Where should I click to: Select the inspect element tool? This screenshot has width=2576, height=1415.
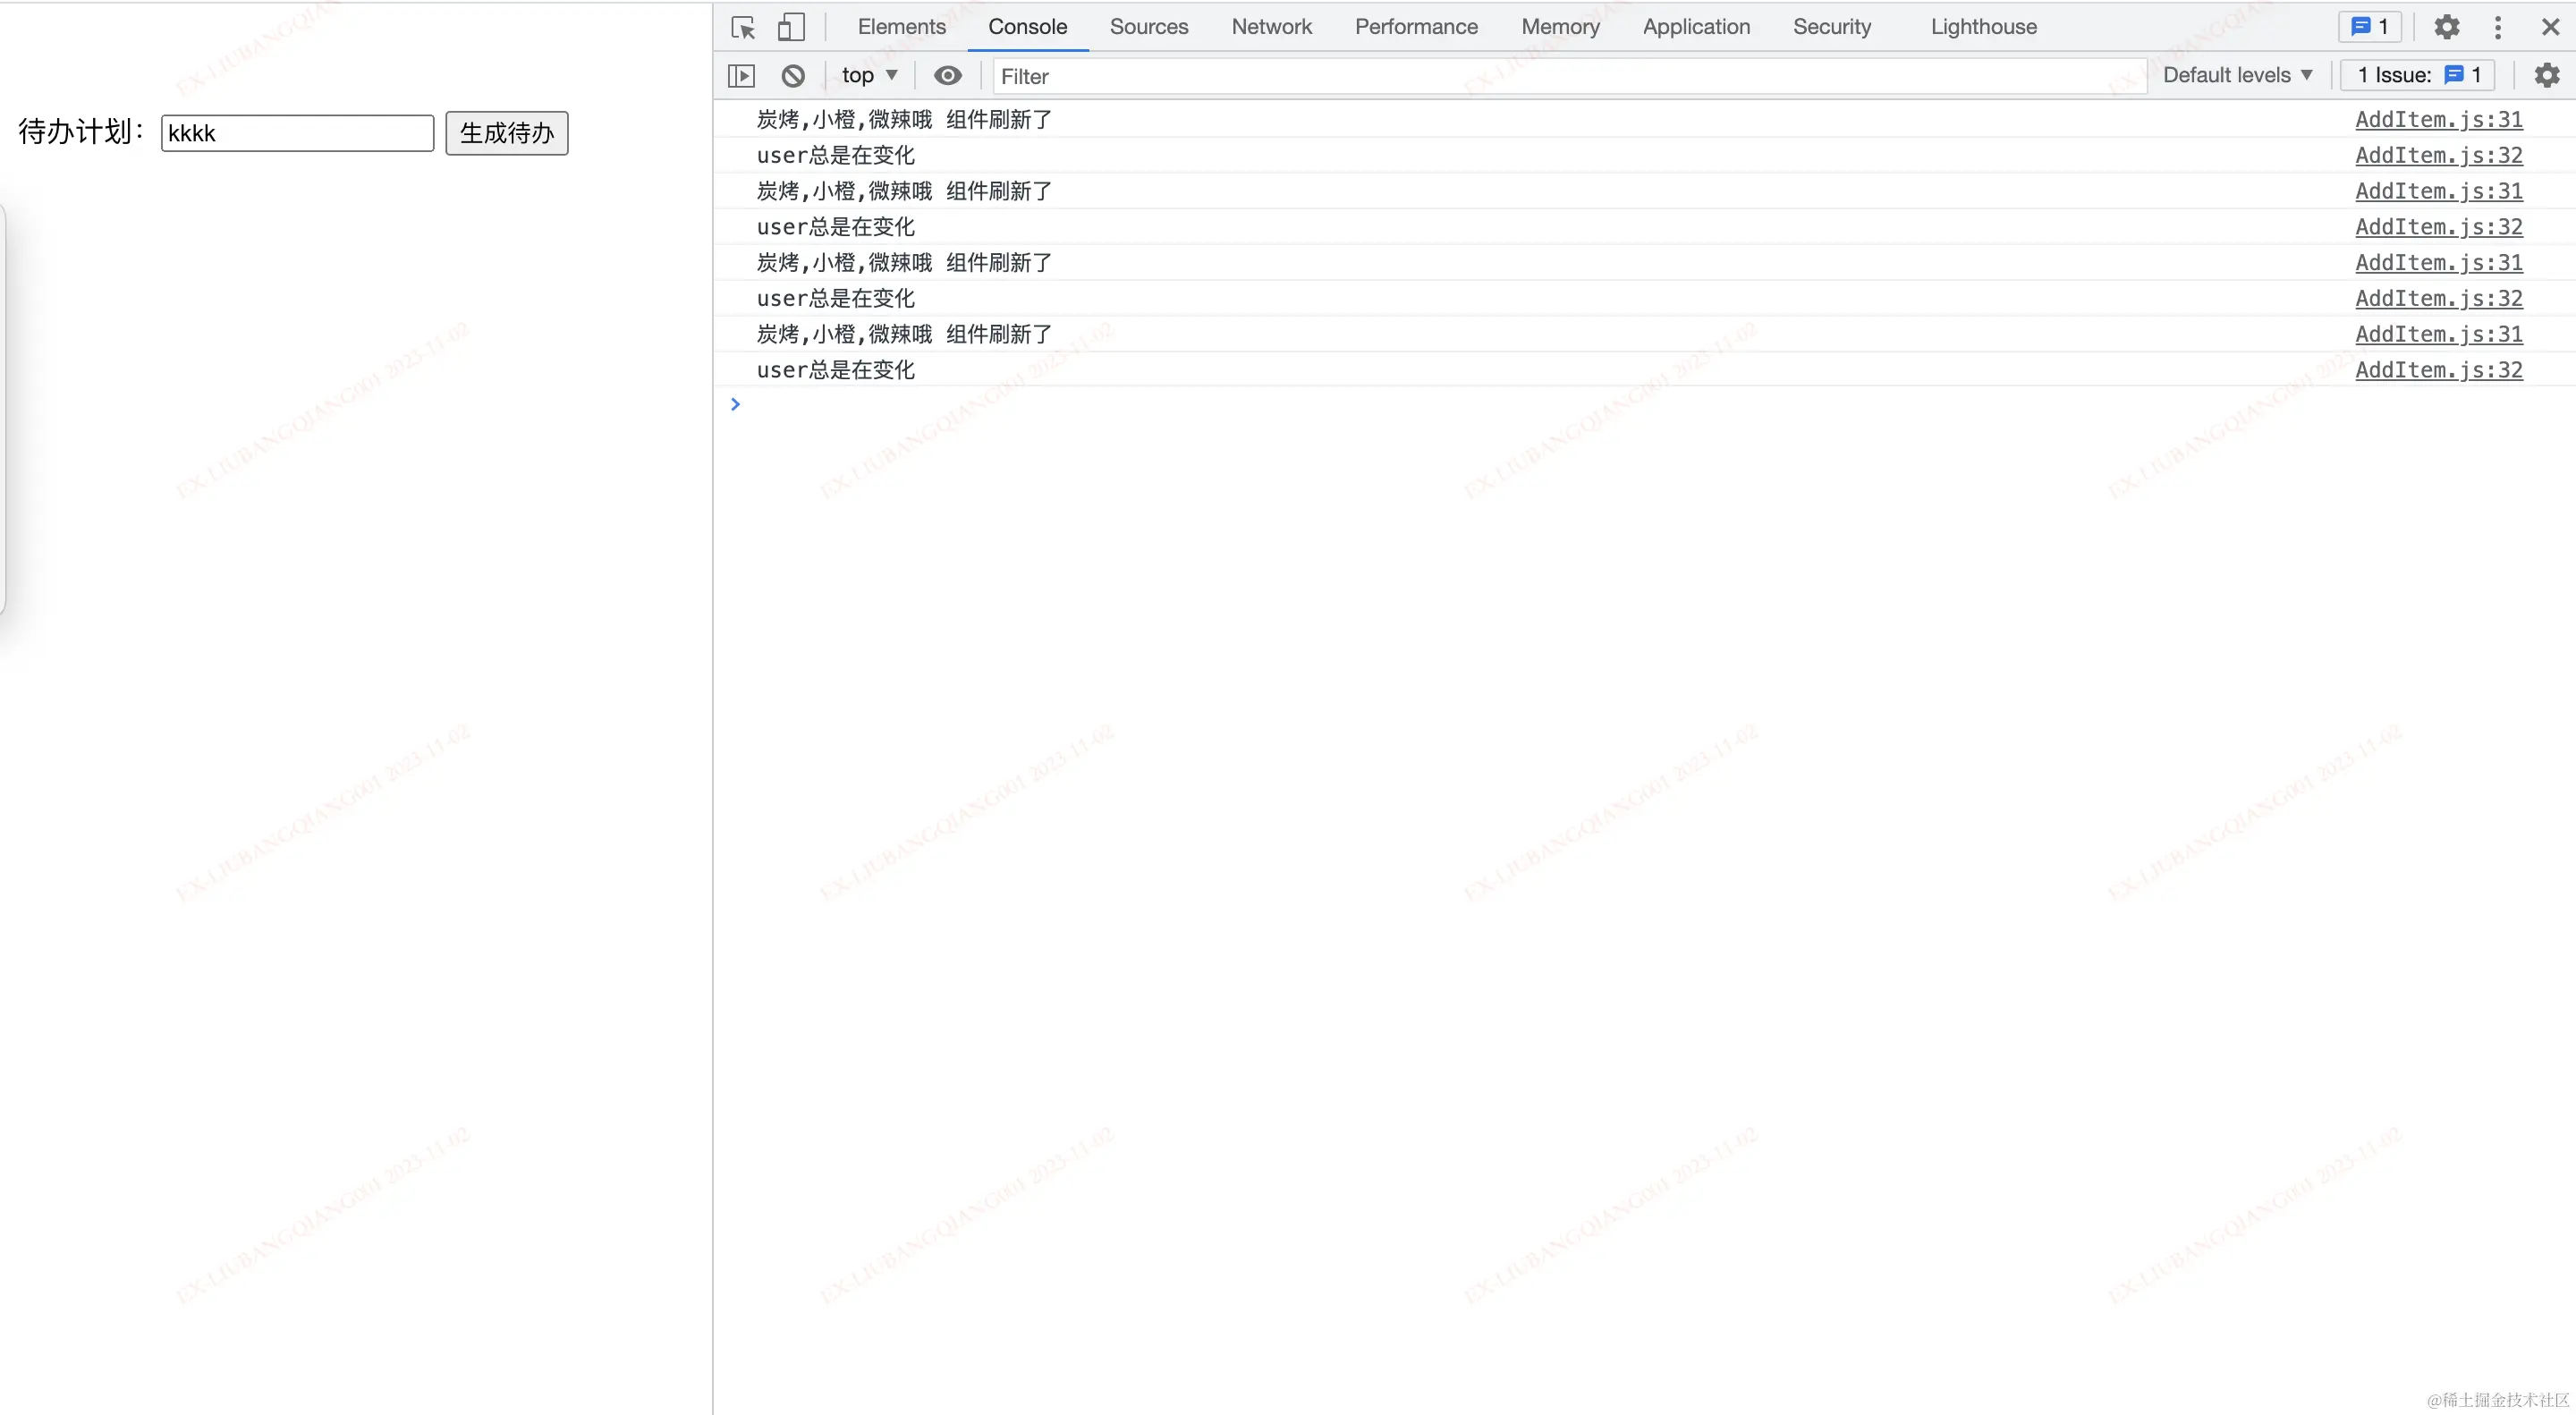tap(744, 27)
